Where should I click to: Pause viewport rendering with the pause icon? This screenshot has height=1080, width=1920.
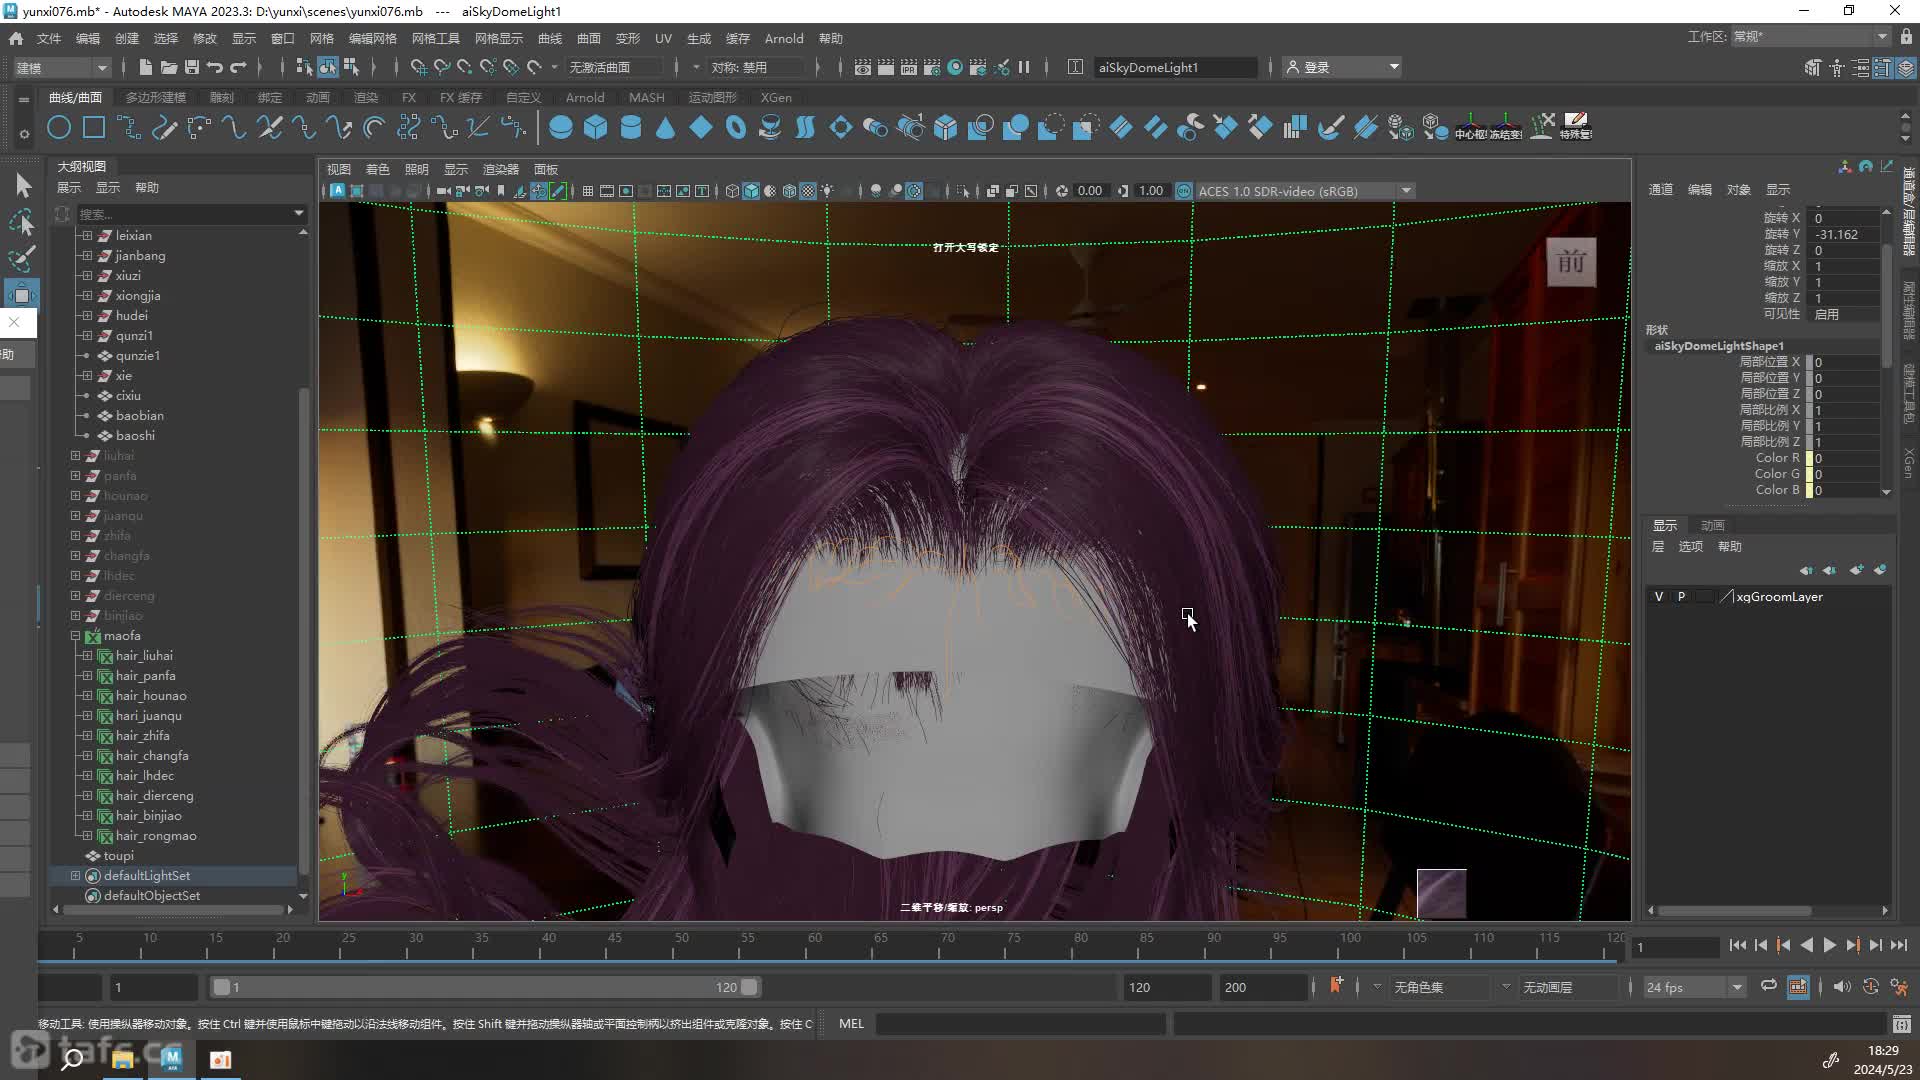pos(1024,67)
